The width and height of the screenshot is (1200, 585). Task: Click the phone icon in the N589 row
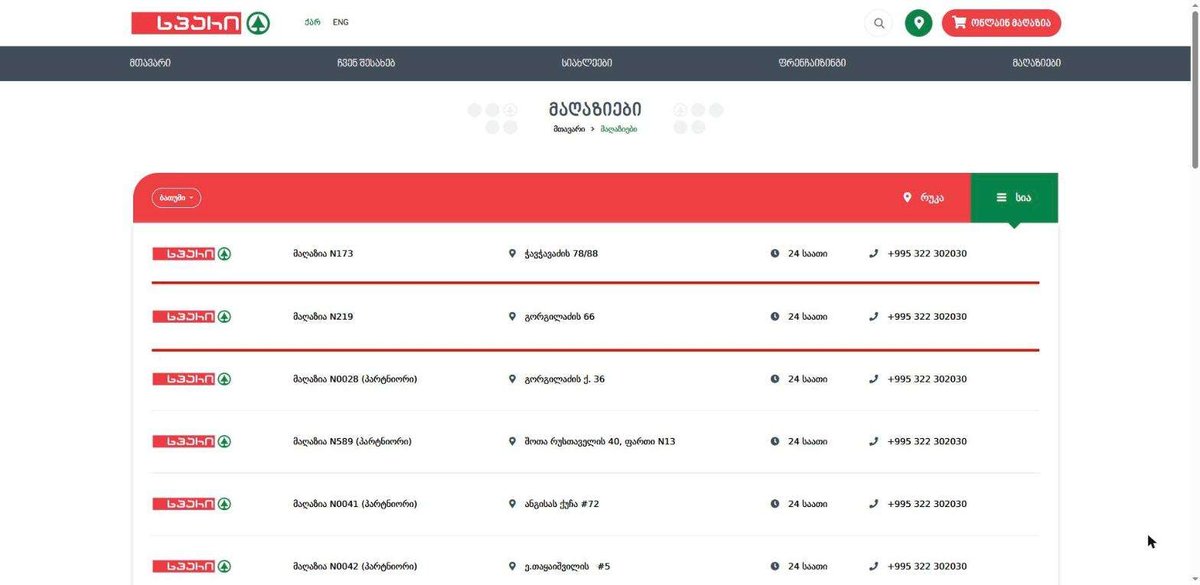point(874,441)
